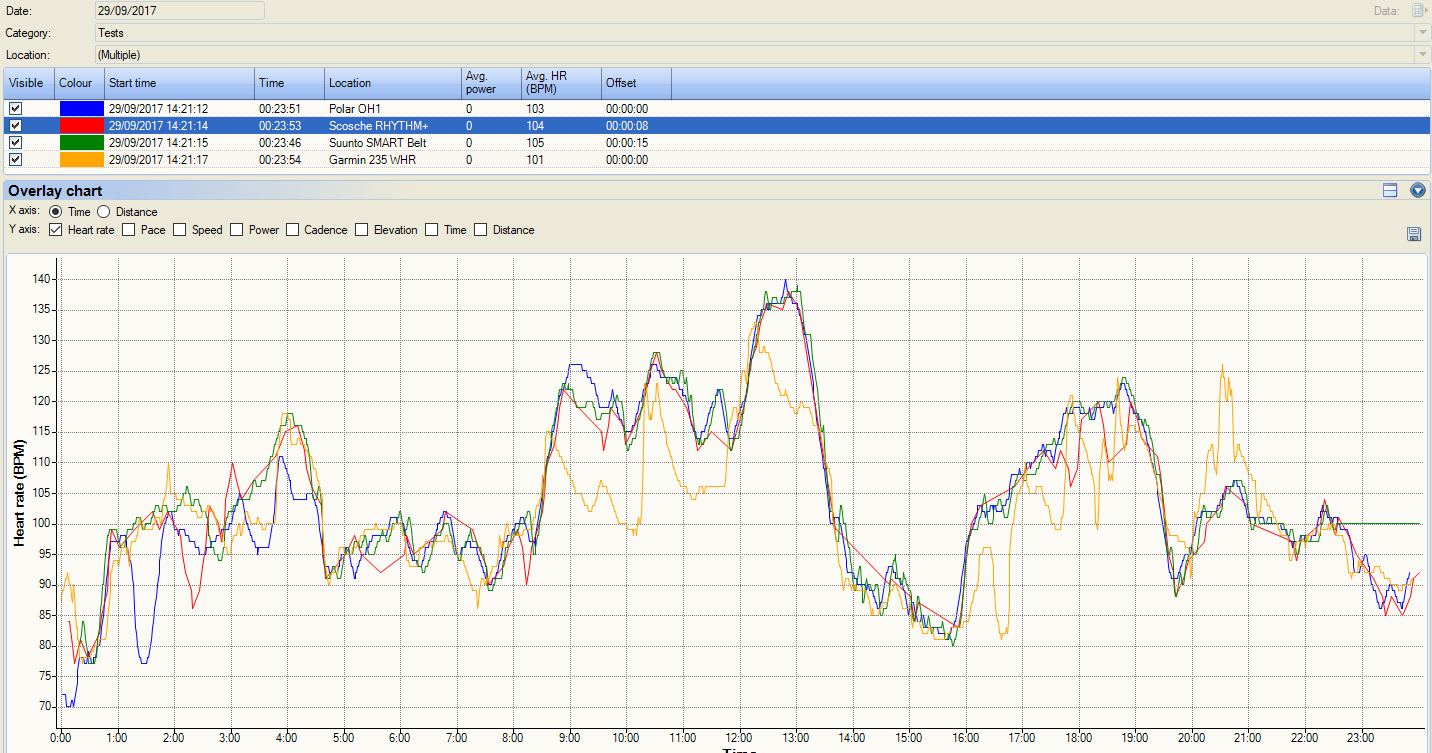Sort by the Start time column header

(x=179, y=83)
